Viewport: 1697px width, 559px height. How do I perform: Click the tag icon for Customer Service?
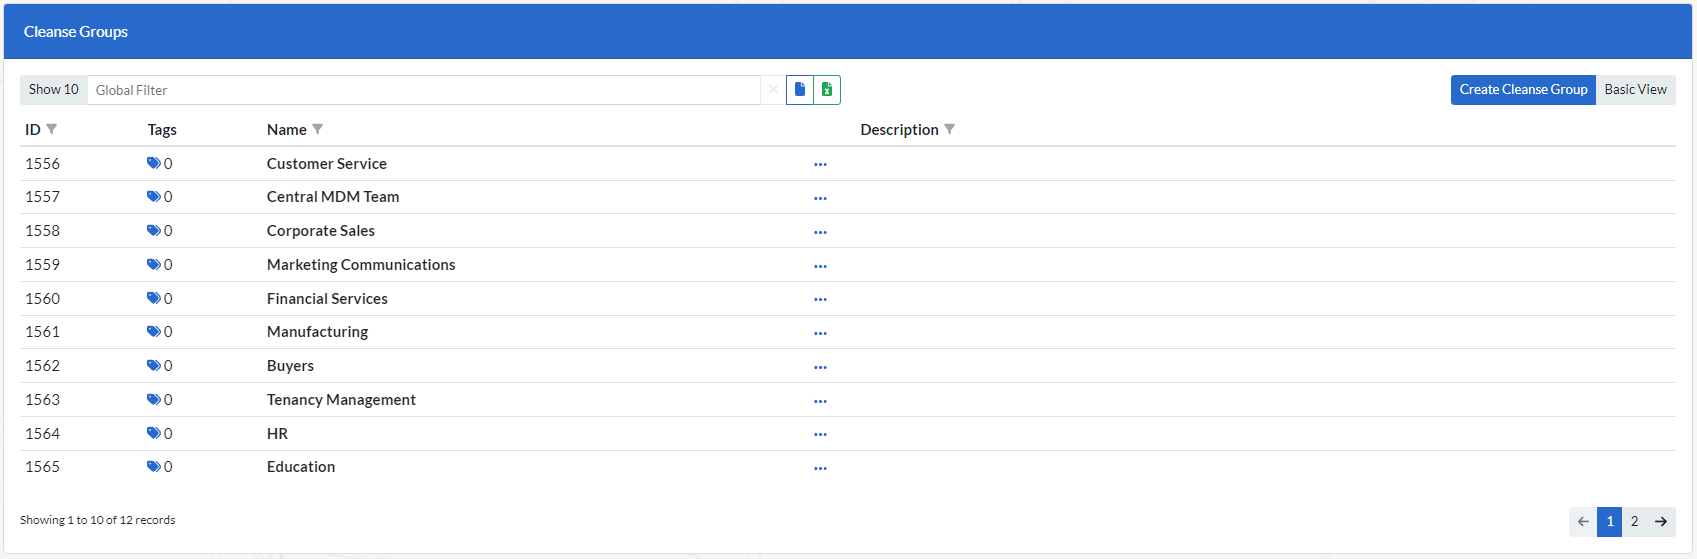pyautogui.click(x=154, y=163)
